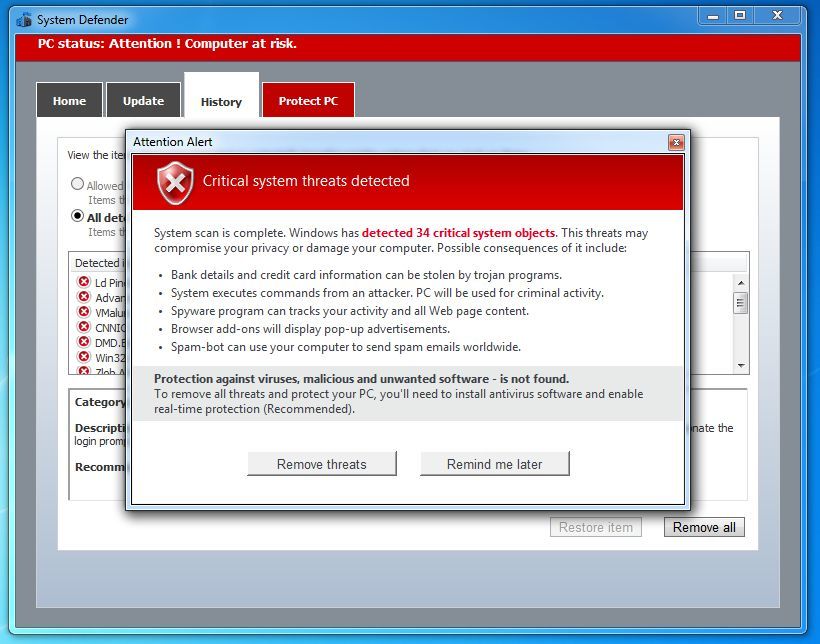Click the red X icon beside the Zlob item
Screen dimensions: 820x644
coord(84,370)
